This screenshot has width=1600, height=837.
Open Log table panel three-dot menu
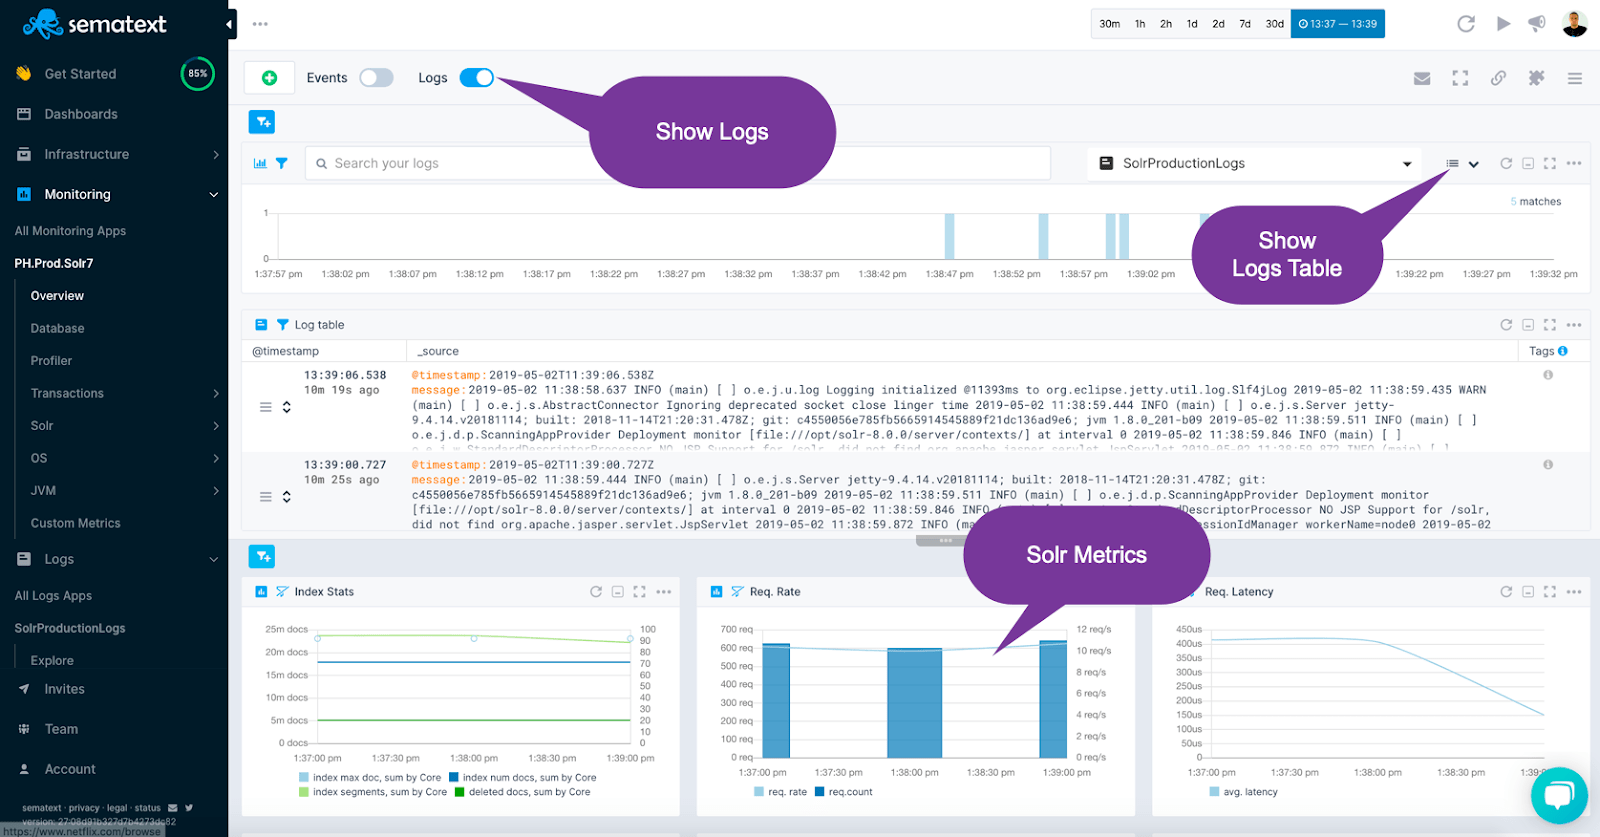tap(1574, 325)
